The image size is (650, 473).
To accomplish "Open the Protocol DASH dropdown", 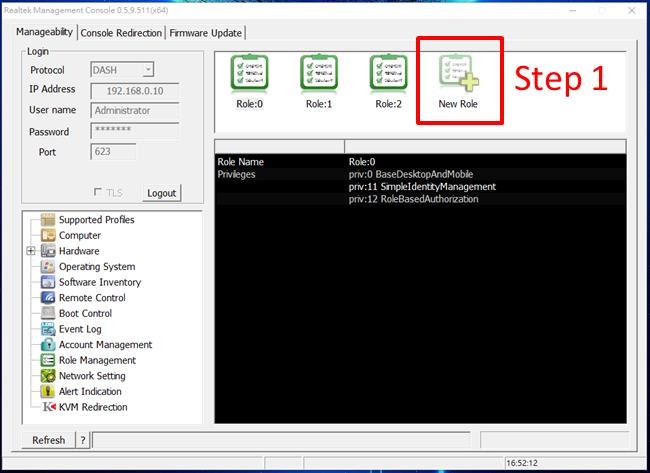I will pyautogui.click(x=148, y=70).
